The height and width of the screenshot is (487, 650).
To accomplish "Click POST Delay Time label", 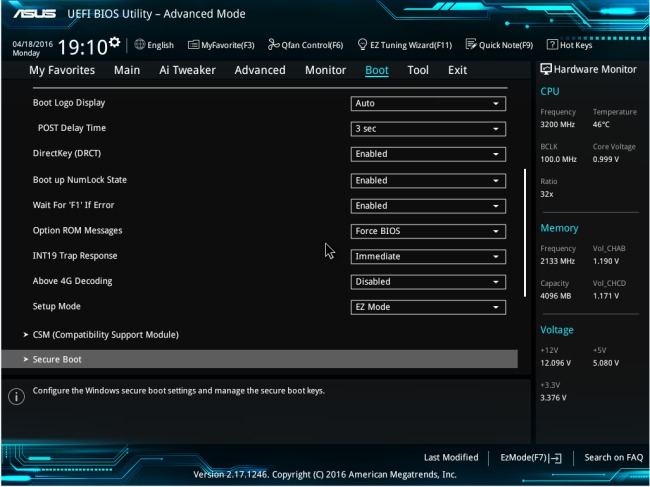I will (72, 128).
